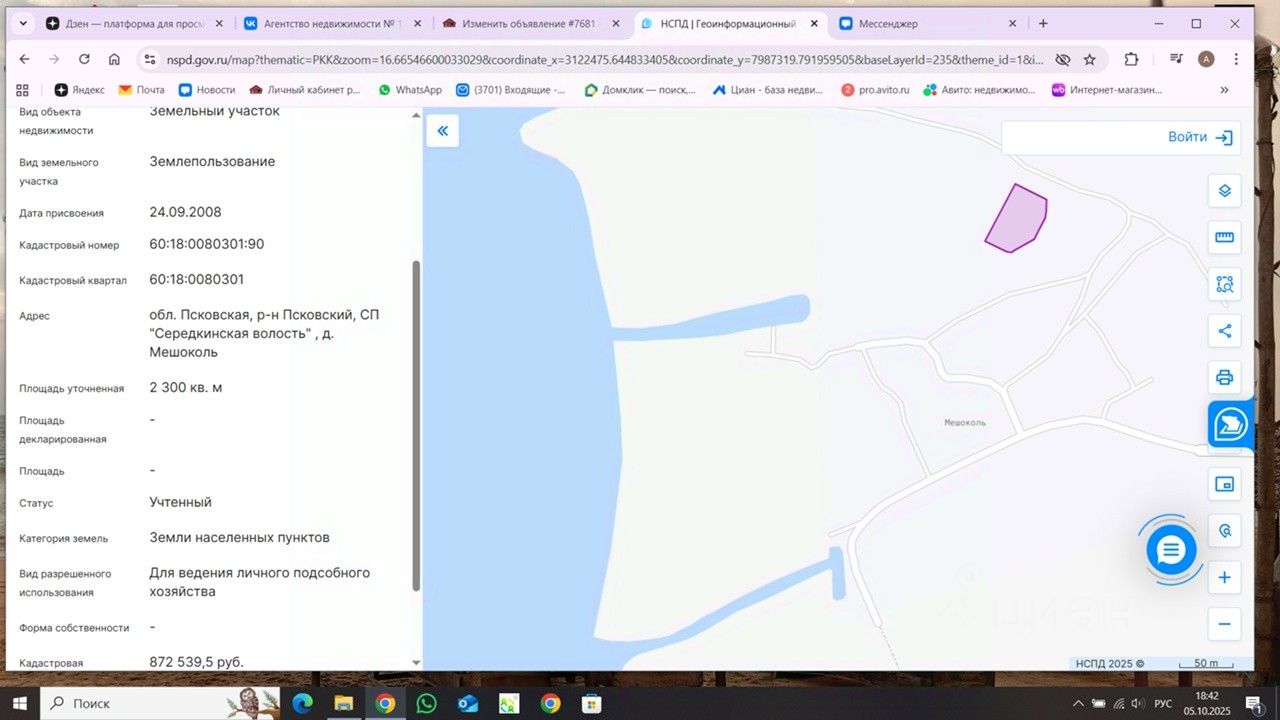This screenshot has height=720, width=1280.
Task: Select the highlighted purple land parcel
Action: (x=1017, y=219)
